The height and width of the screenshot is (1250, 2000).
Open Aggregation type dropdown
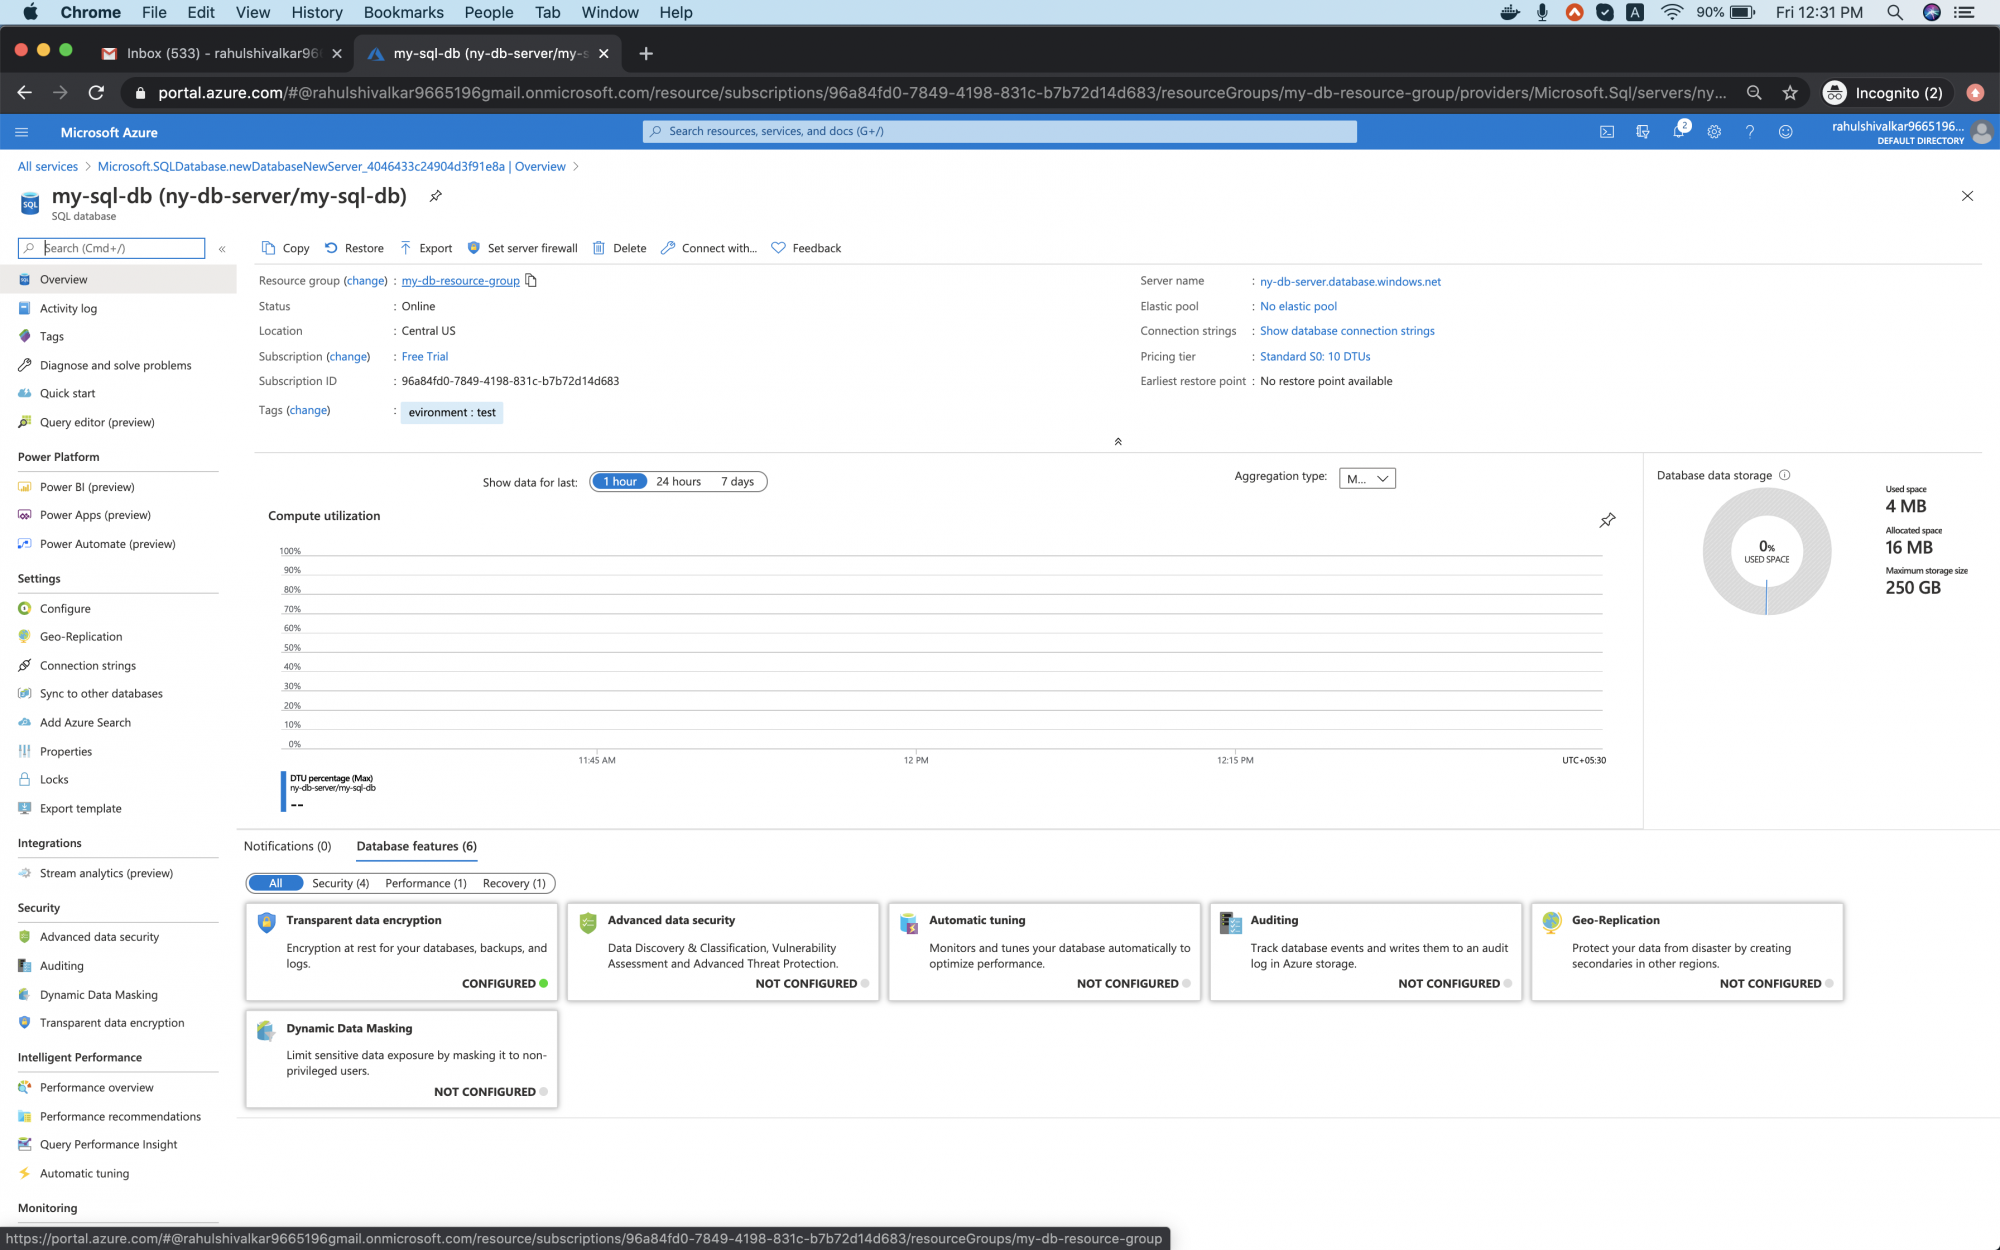(1366, 479)
